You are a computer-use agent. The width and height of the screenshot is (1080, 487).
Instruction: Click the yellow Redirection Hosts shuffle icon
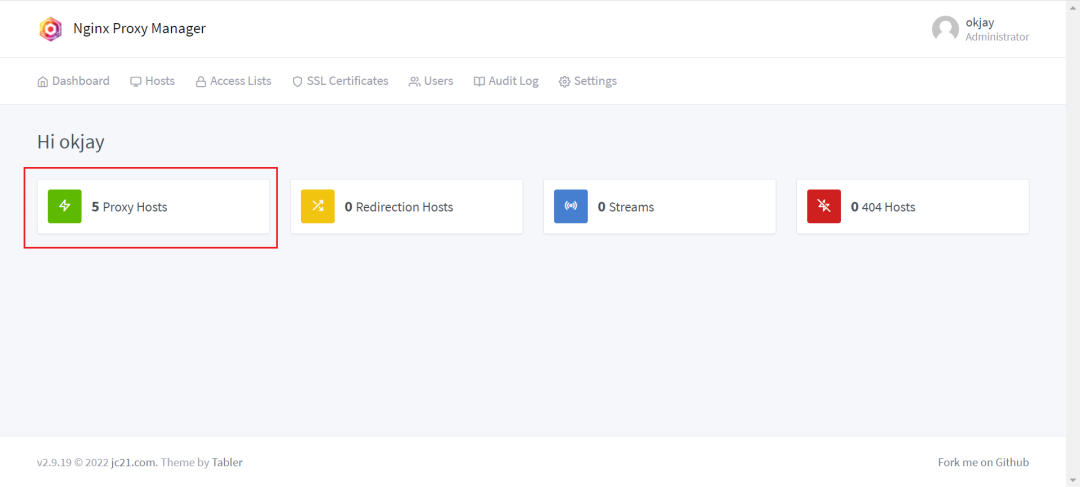tap(318, 206)
